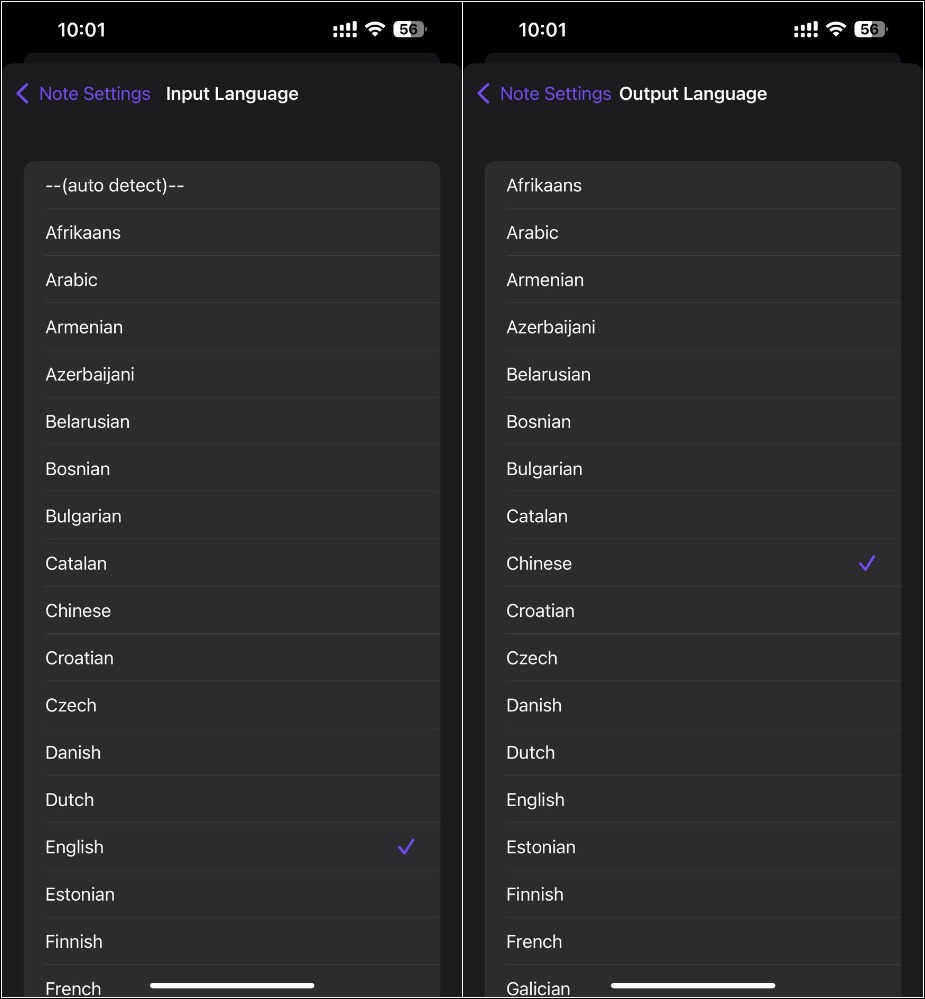This screenshot has width=925, height=999.
Task: Select Afrikaans as output language
Action: 544,185
